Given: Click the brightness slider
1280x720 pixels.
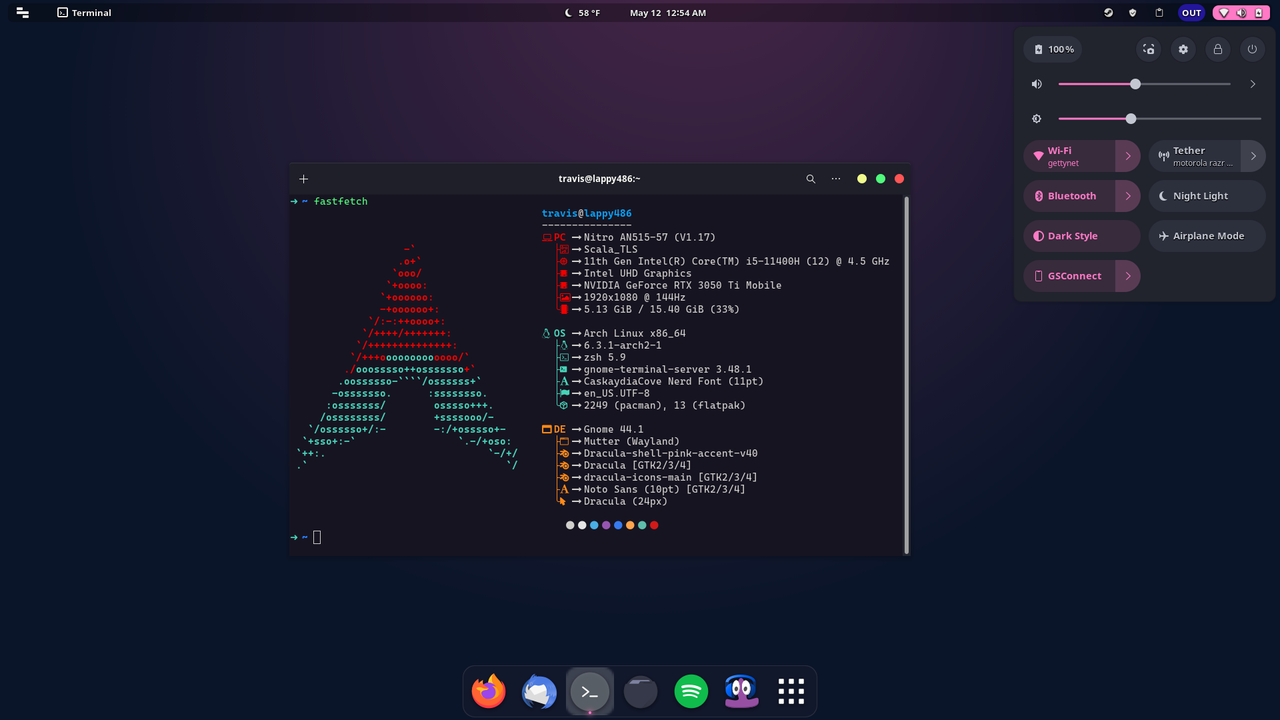Looking at the screenshot, I should [x=1159, y=118].
